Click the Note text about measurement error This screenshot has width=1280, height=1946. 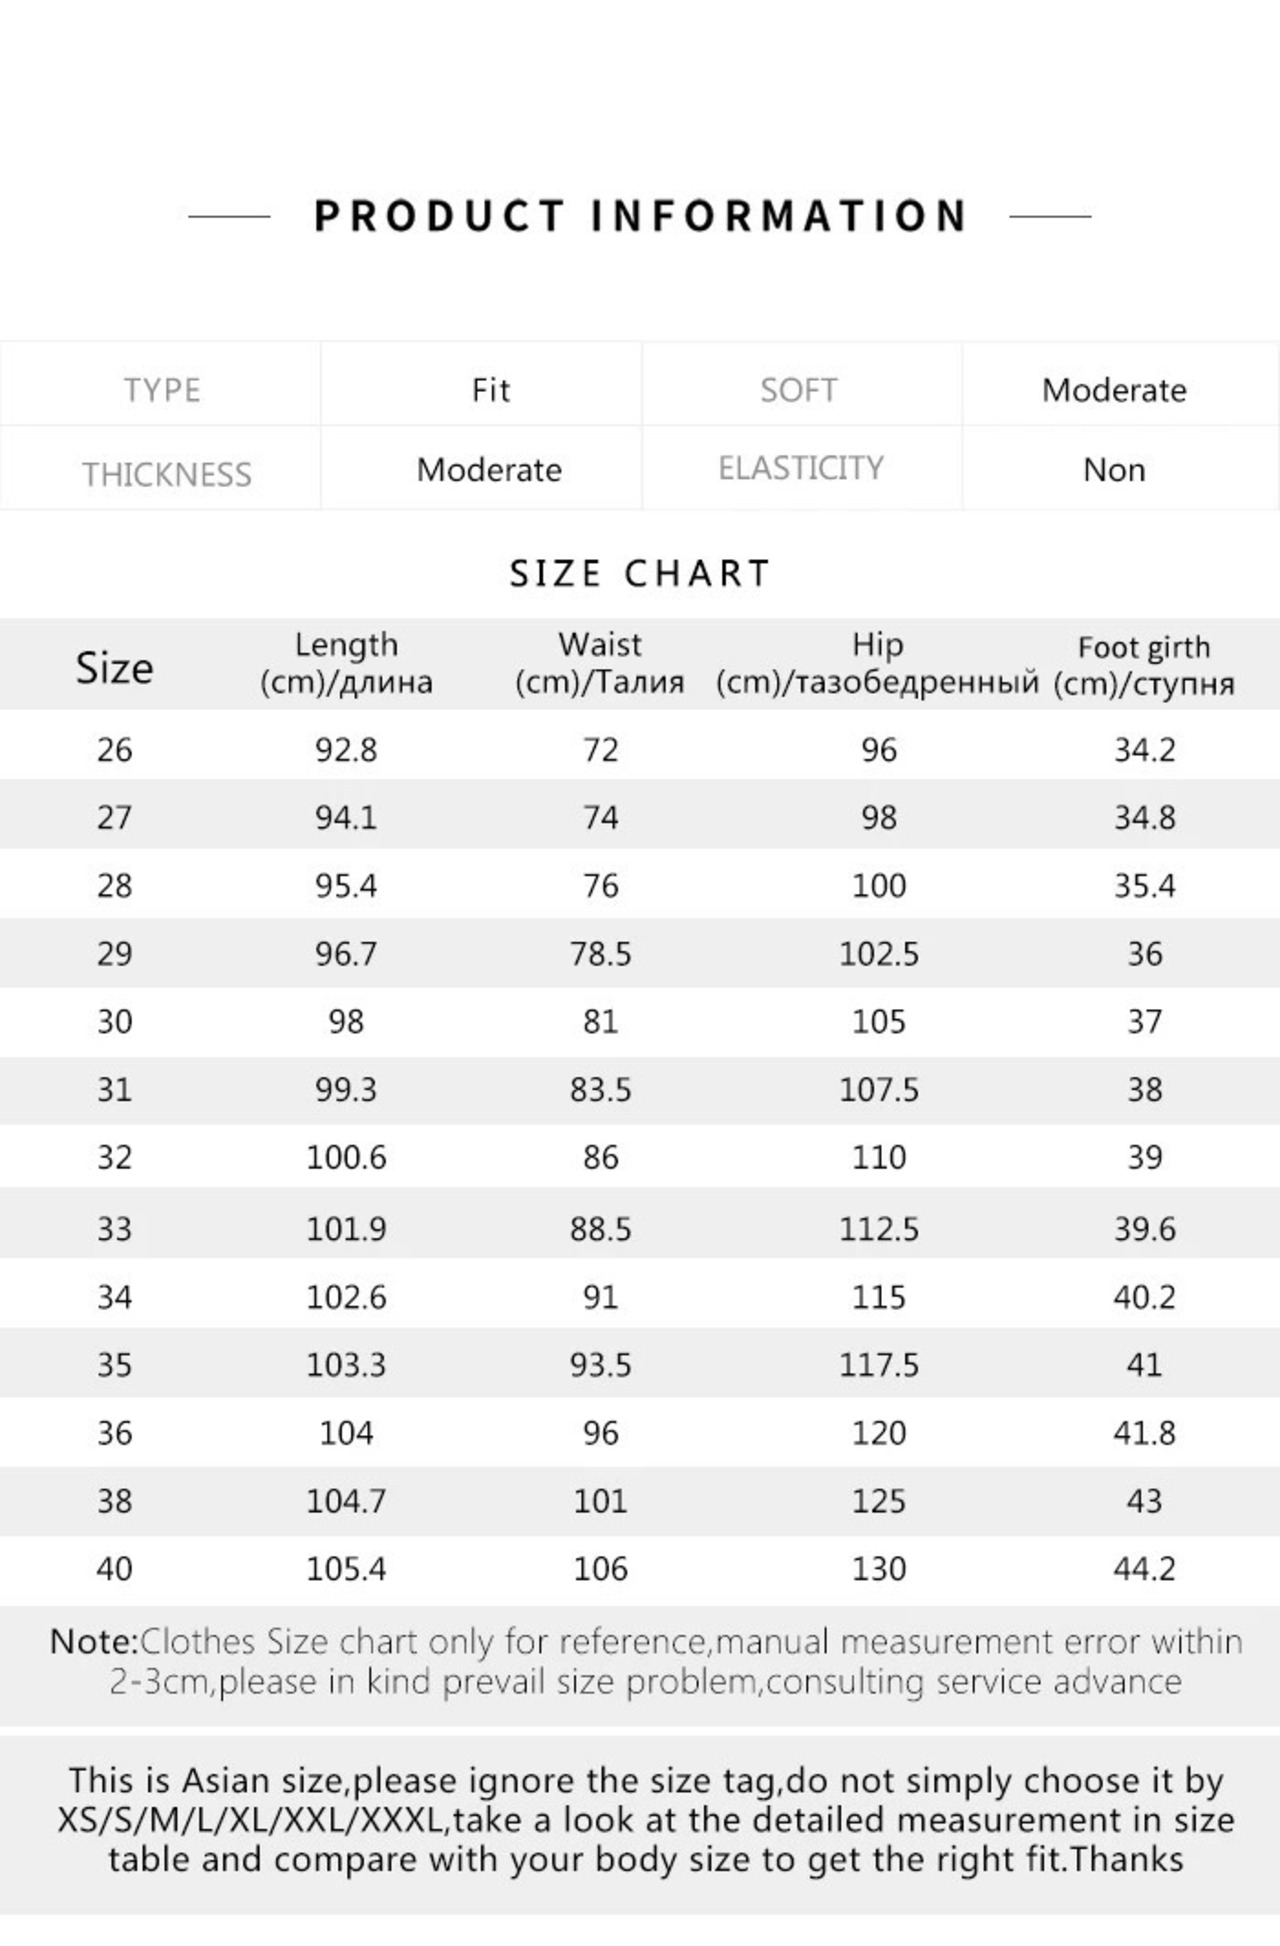pyautogui.click(x=645, y=1662)
